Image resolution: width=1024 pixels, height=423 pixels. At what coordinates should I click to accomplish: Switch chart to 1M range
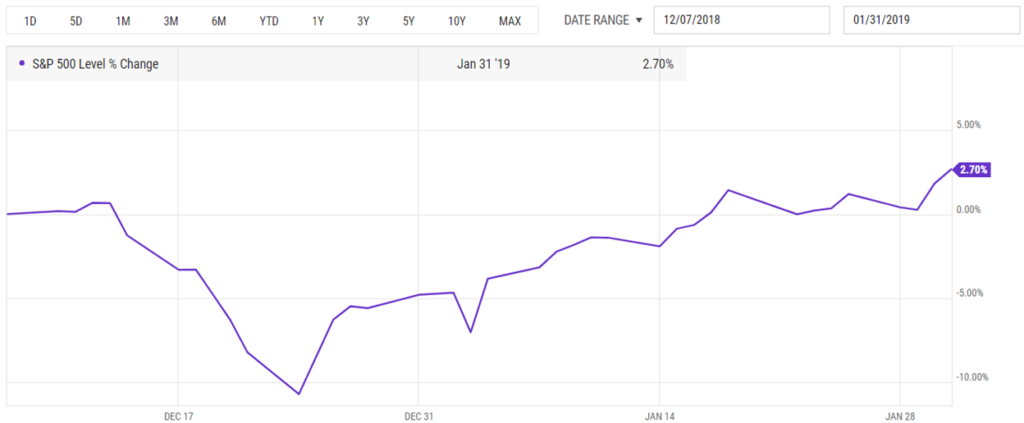tap(123, 21)
